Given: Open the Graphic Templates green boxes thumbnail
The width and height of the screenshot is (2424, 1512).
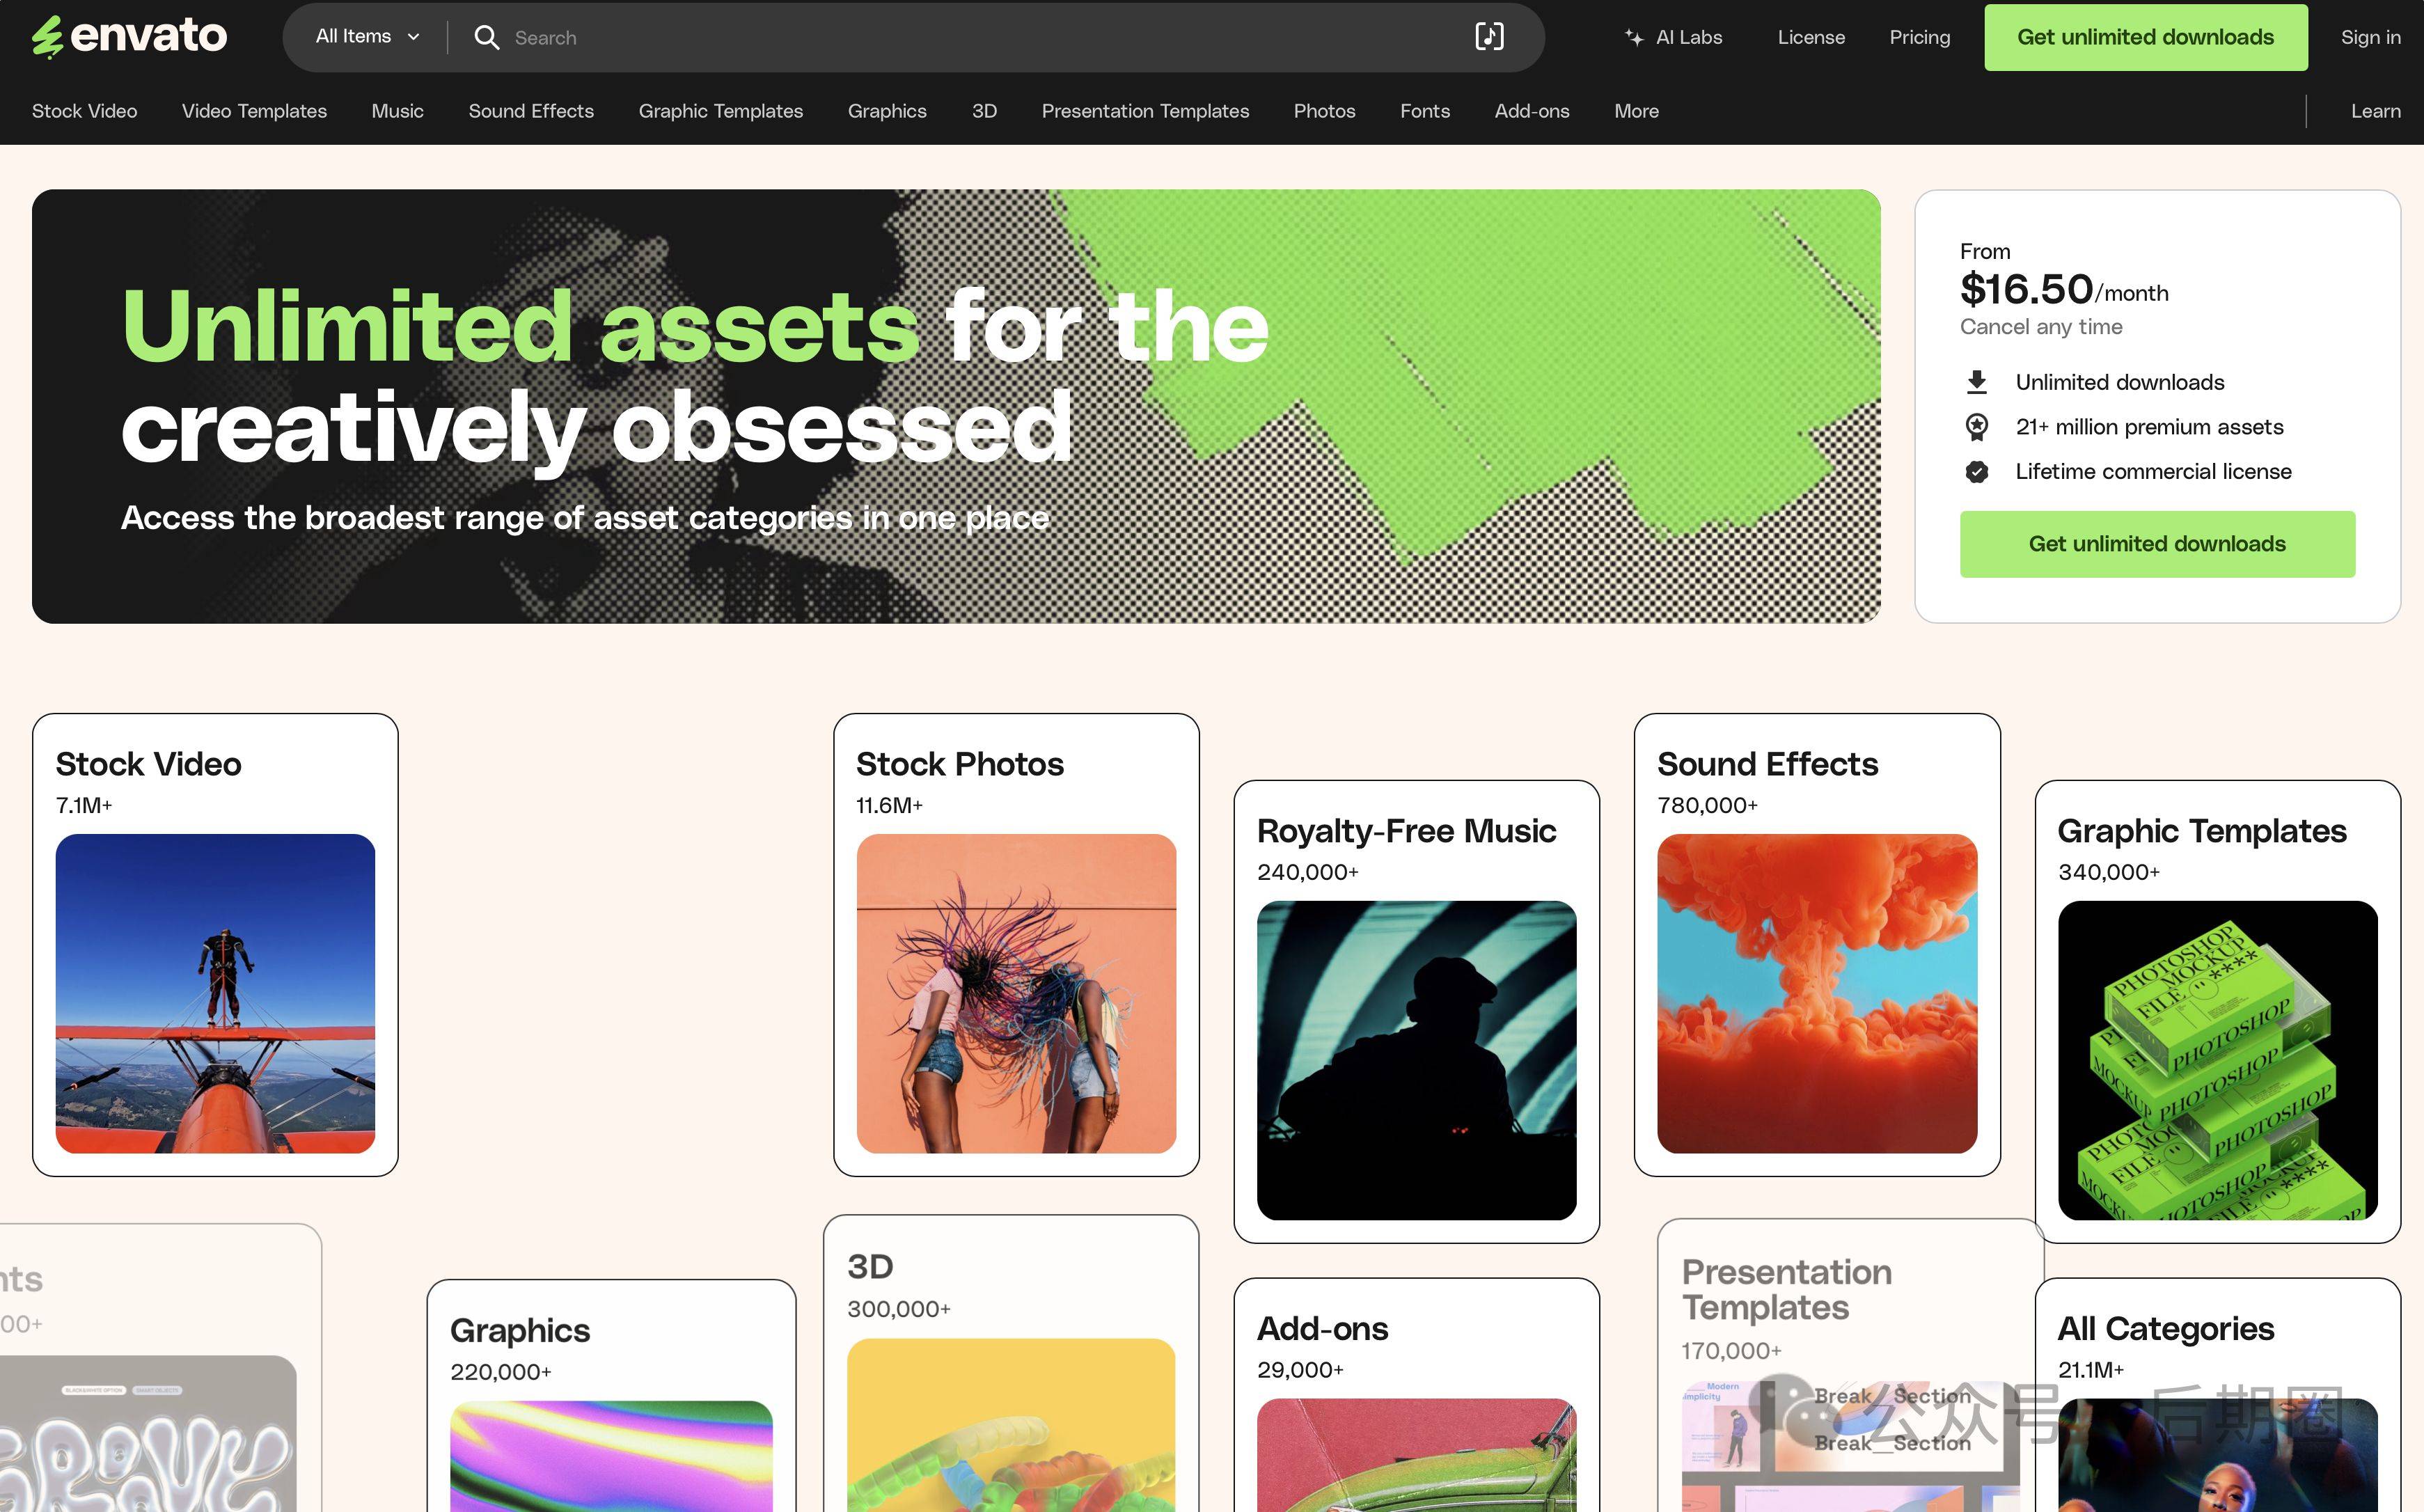Looking at the screenshot, I should pos(2217,1060).
